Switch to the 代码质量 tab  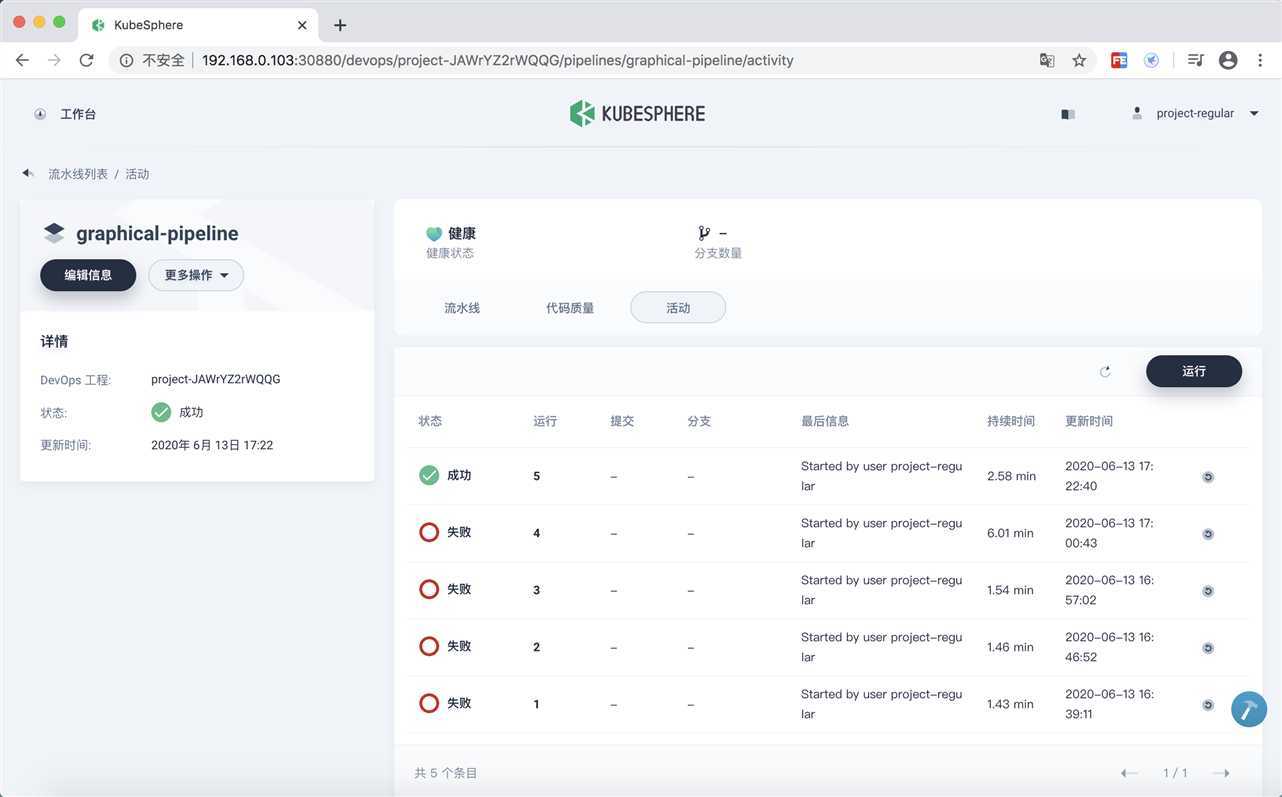[x=570, y=308]
